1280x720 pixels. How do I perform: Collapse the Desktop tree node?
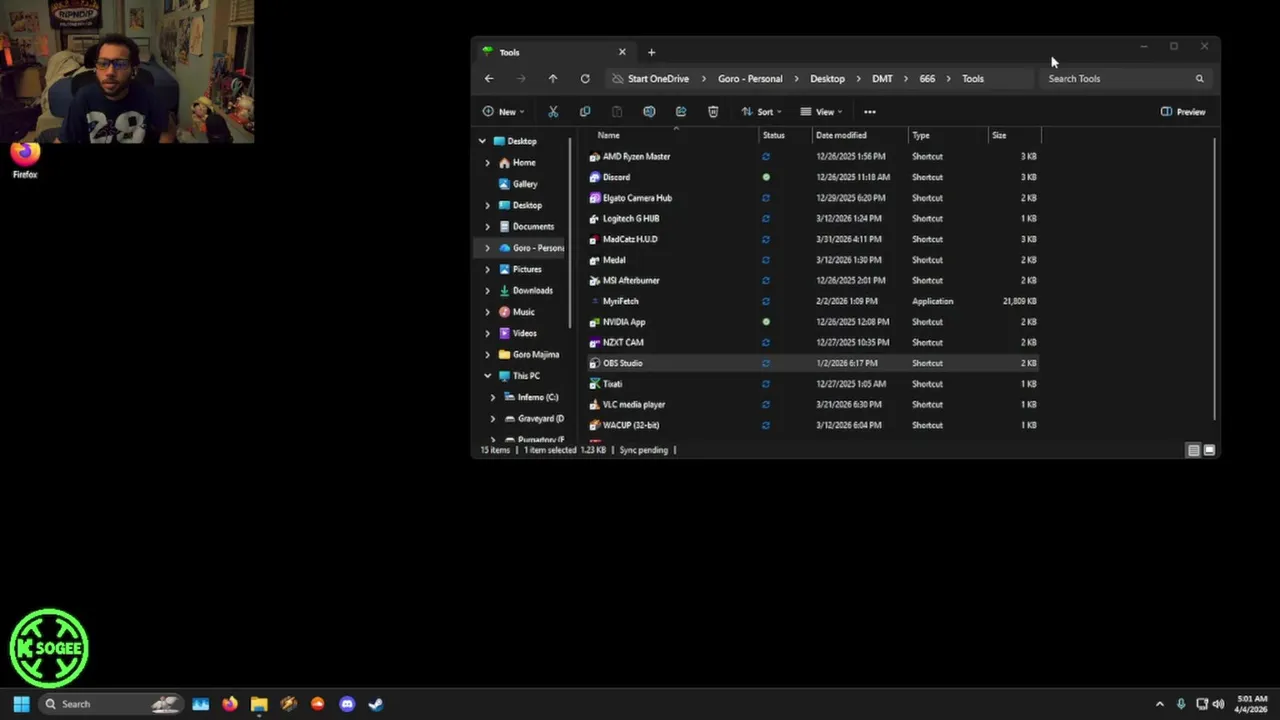click(x=482, y=141)
